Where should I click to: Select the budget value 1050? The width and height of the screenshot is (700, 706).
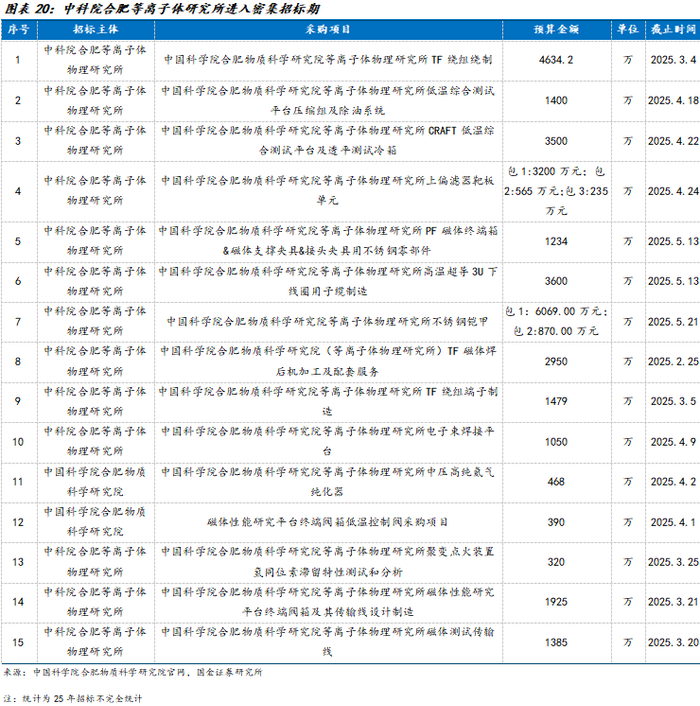[556, 442]
